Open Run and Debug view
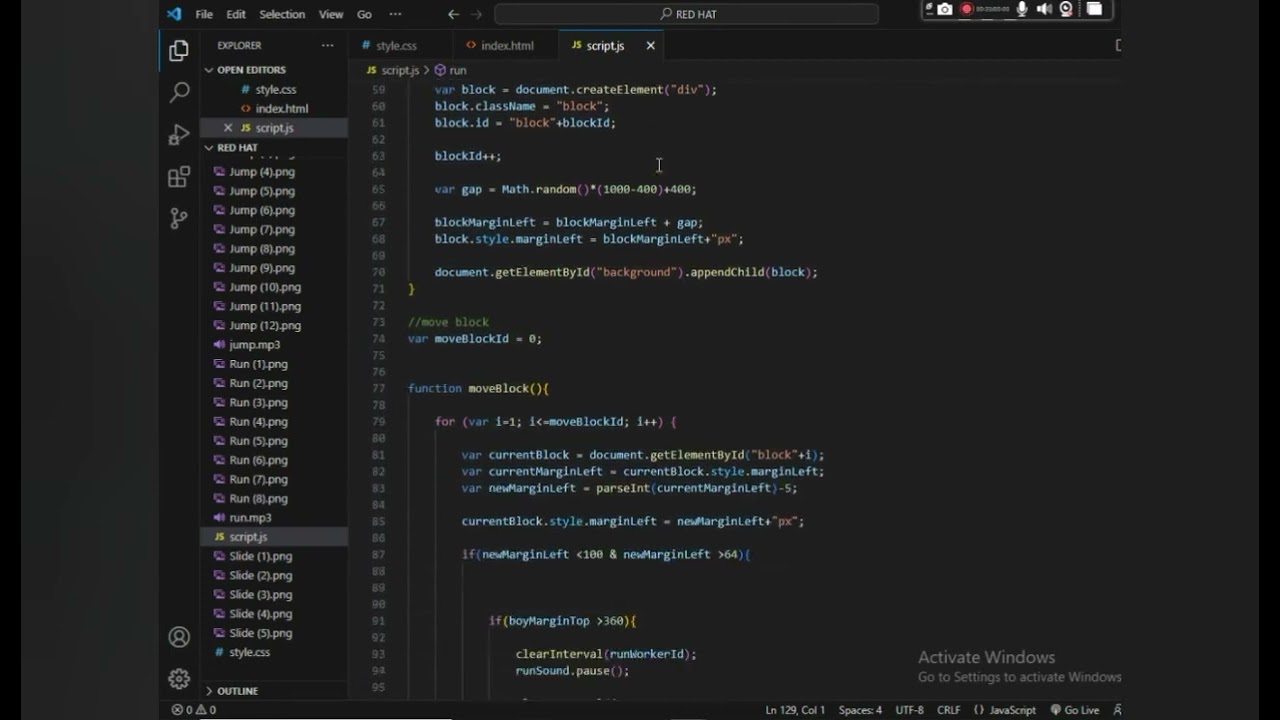The image size is (1280, 720). (x=179, y=134)
